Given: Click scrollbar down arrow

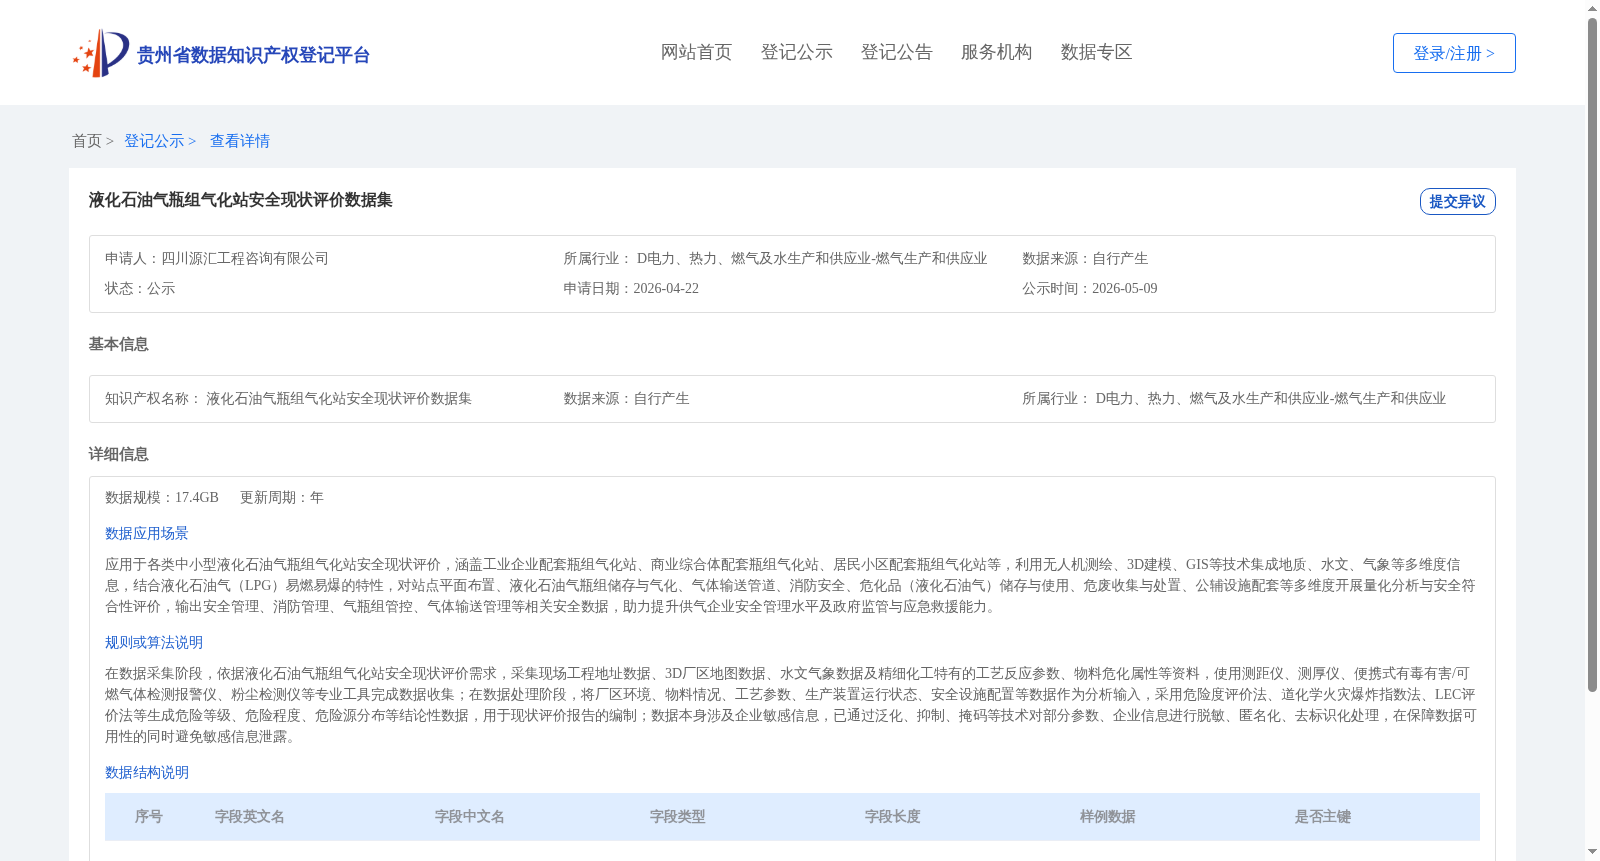Looking at the screenshot, I should pos(1593,852).
